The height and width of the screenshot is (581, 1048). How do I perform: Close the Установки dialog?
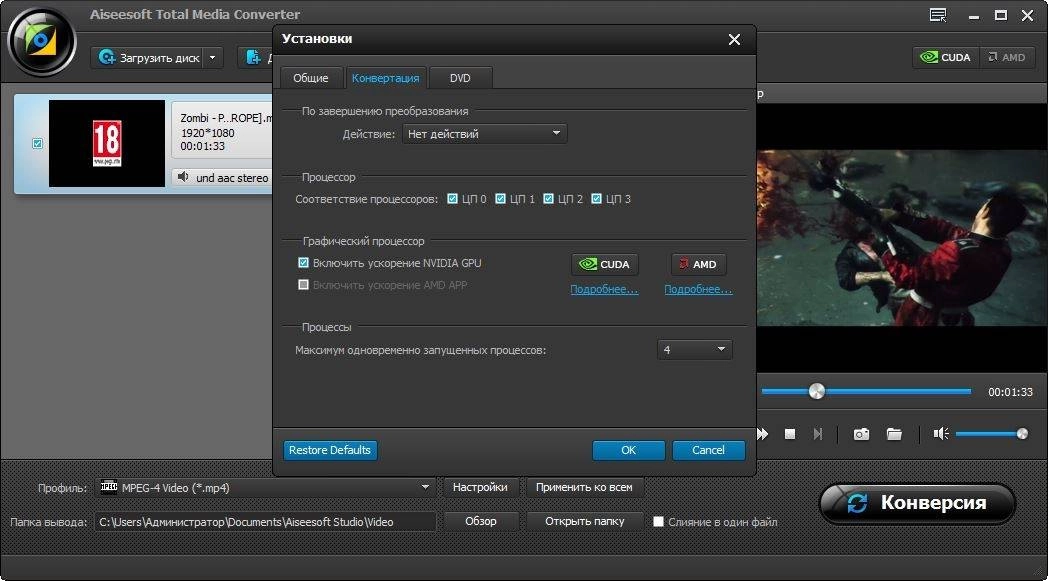tap(734, 39)
